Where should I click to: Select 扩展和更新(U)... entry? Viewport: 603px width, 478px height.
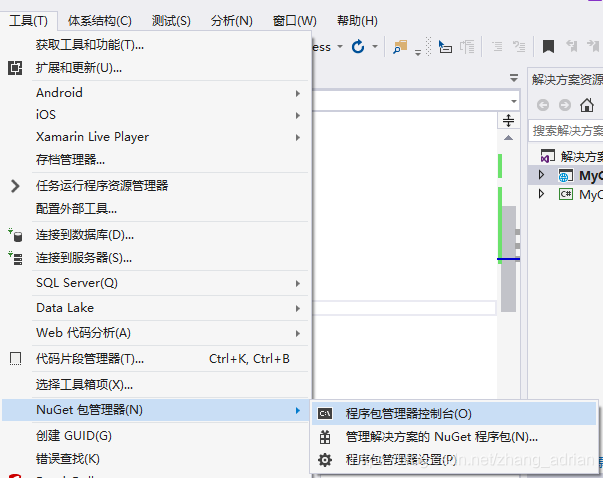[x=79, y=68]
